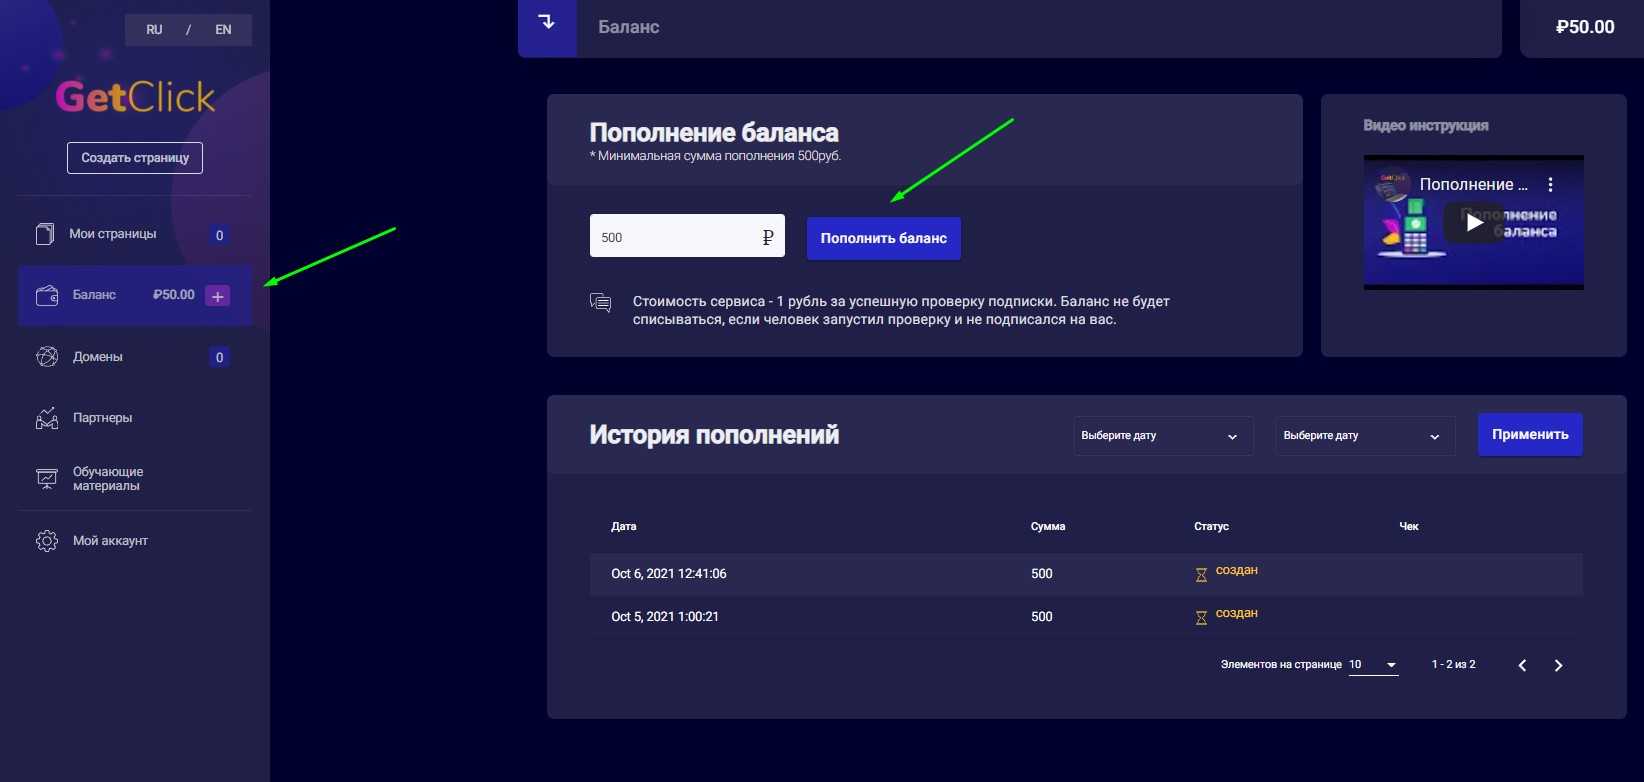Click the Партнеры chart icon
Viewport: 1644px width, 782px height.
[x=47, y=418]
